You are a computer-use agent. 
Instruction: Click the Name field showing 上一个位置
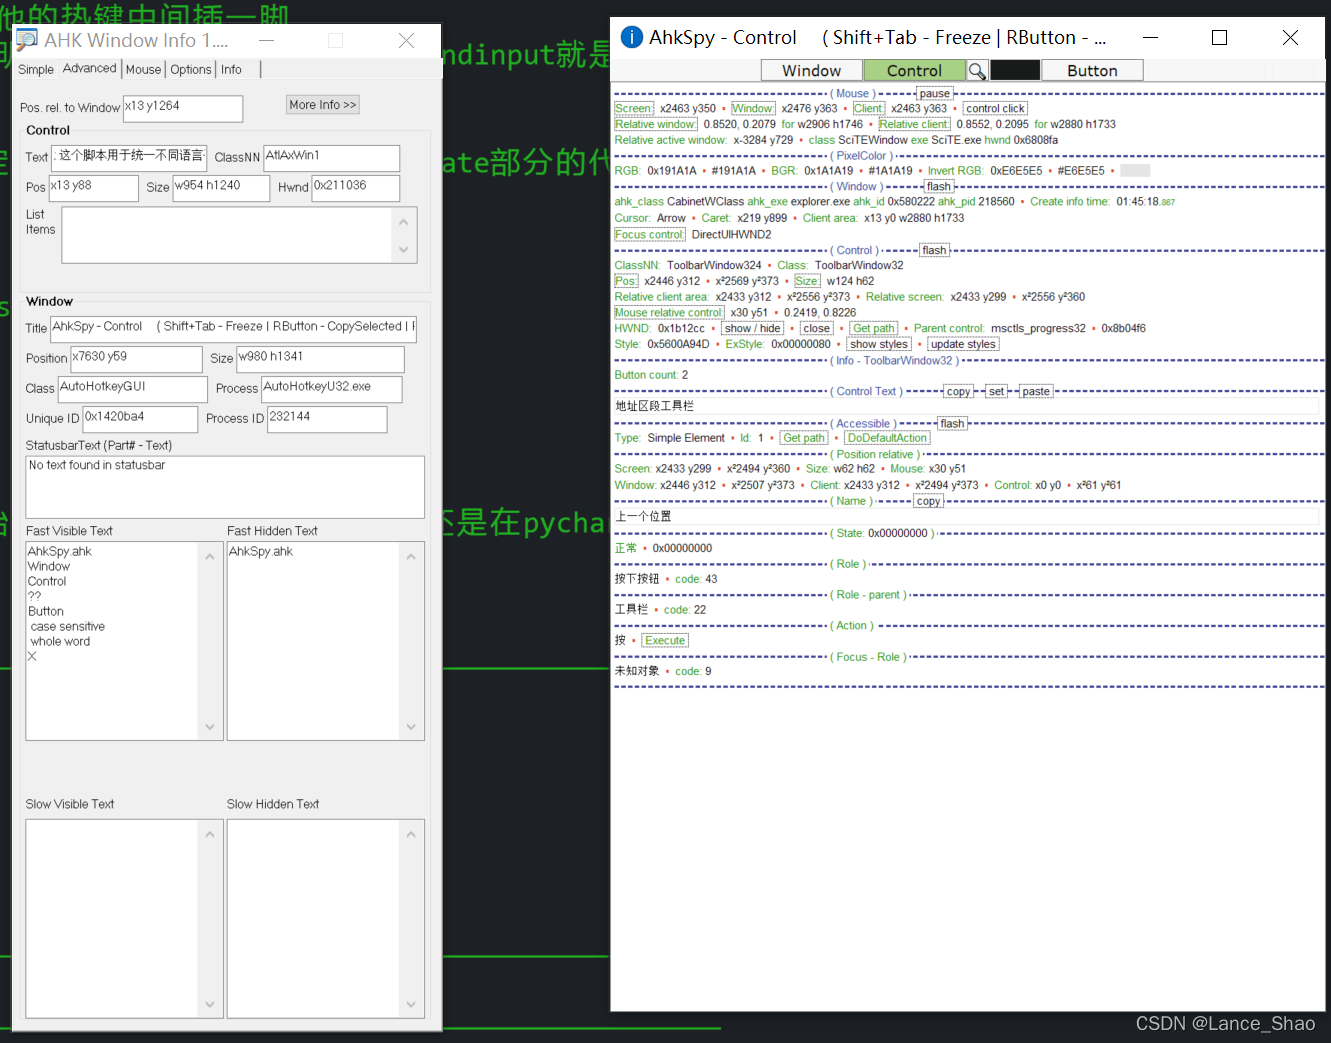tap(966, 517)
